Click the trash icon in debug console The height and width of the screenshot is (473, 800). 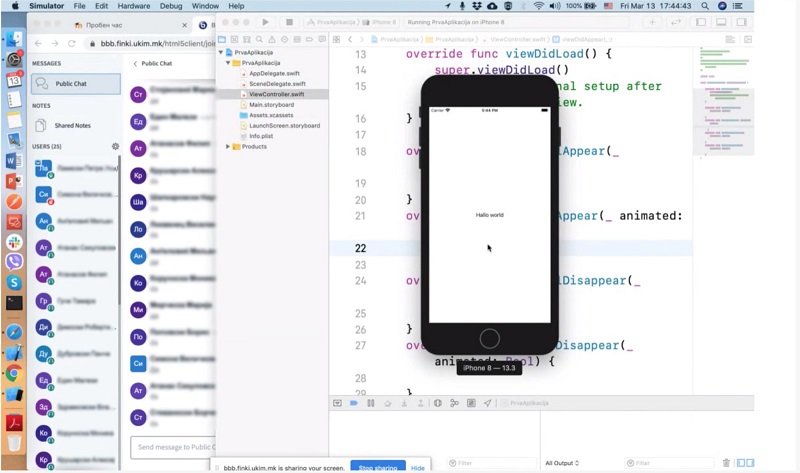click(727, 463)
